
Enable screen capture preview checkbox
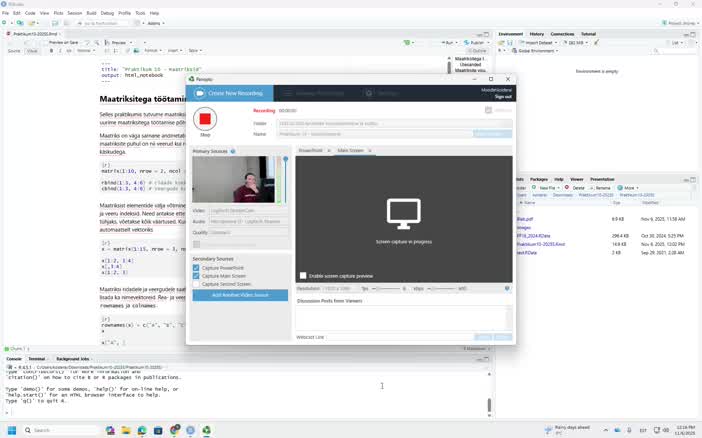coord(303,276)
